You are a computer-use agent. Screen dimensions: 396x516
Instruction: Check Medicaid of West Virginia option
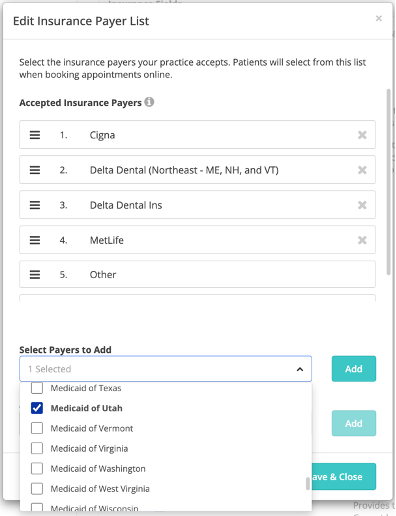click(37, 489)
